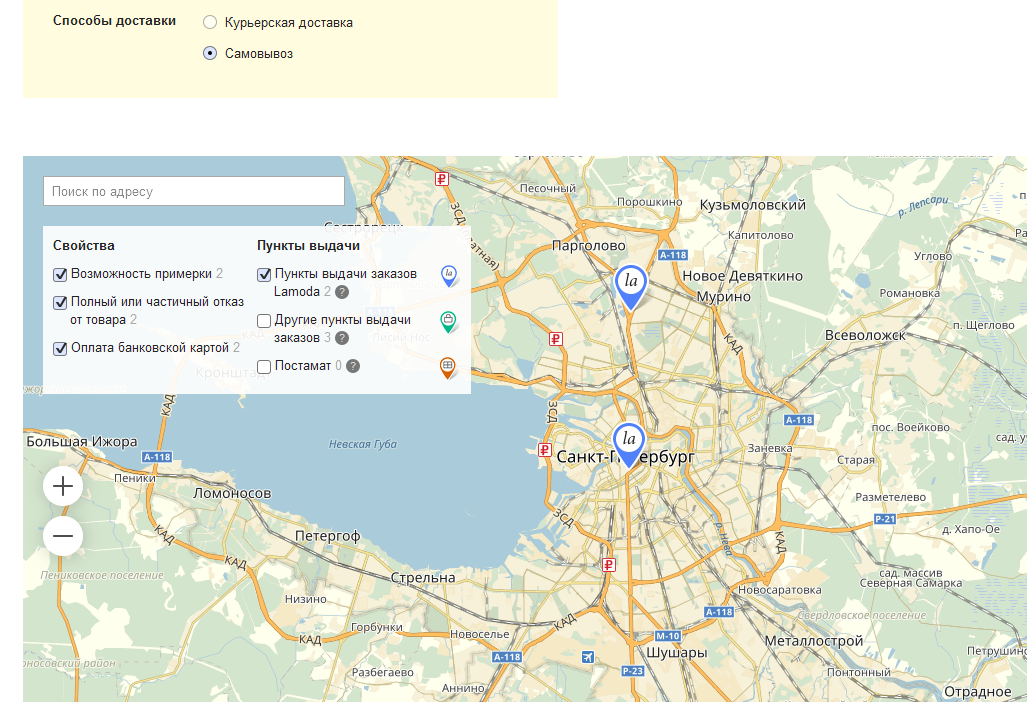Screen dimensions: 1027x702
Task: Click the toll road ruble icon near Песочный
Action: click(442, 179)
